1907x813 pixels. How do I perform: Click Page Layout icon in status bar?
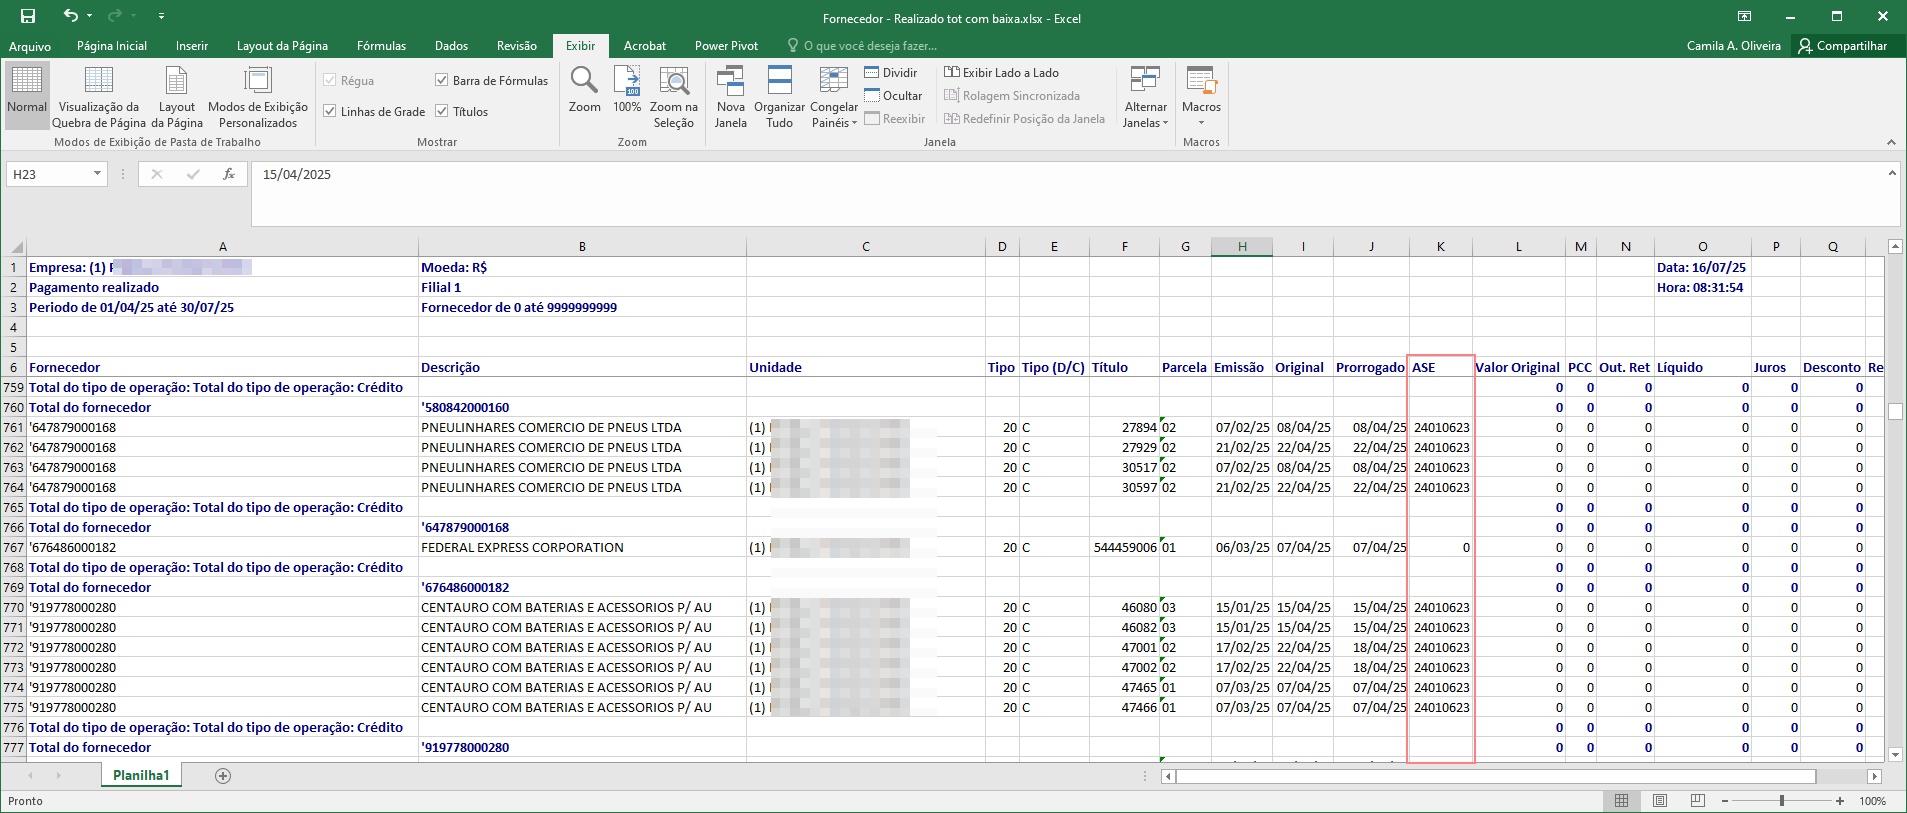coord(1660,801)
